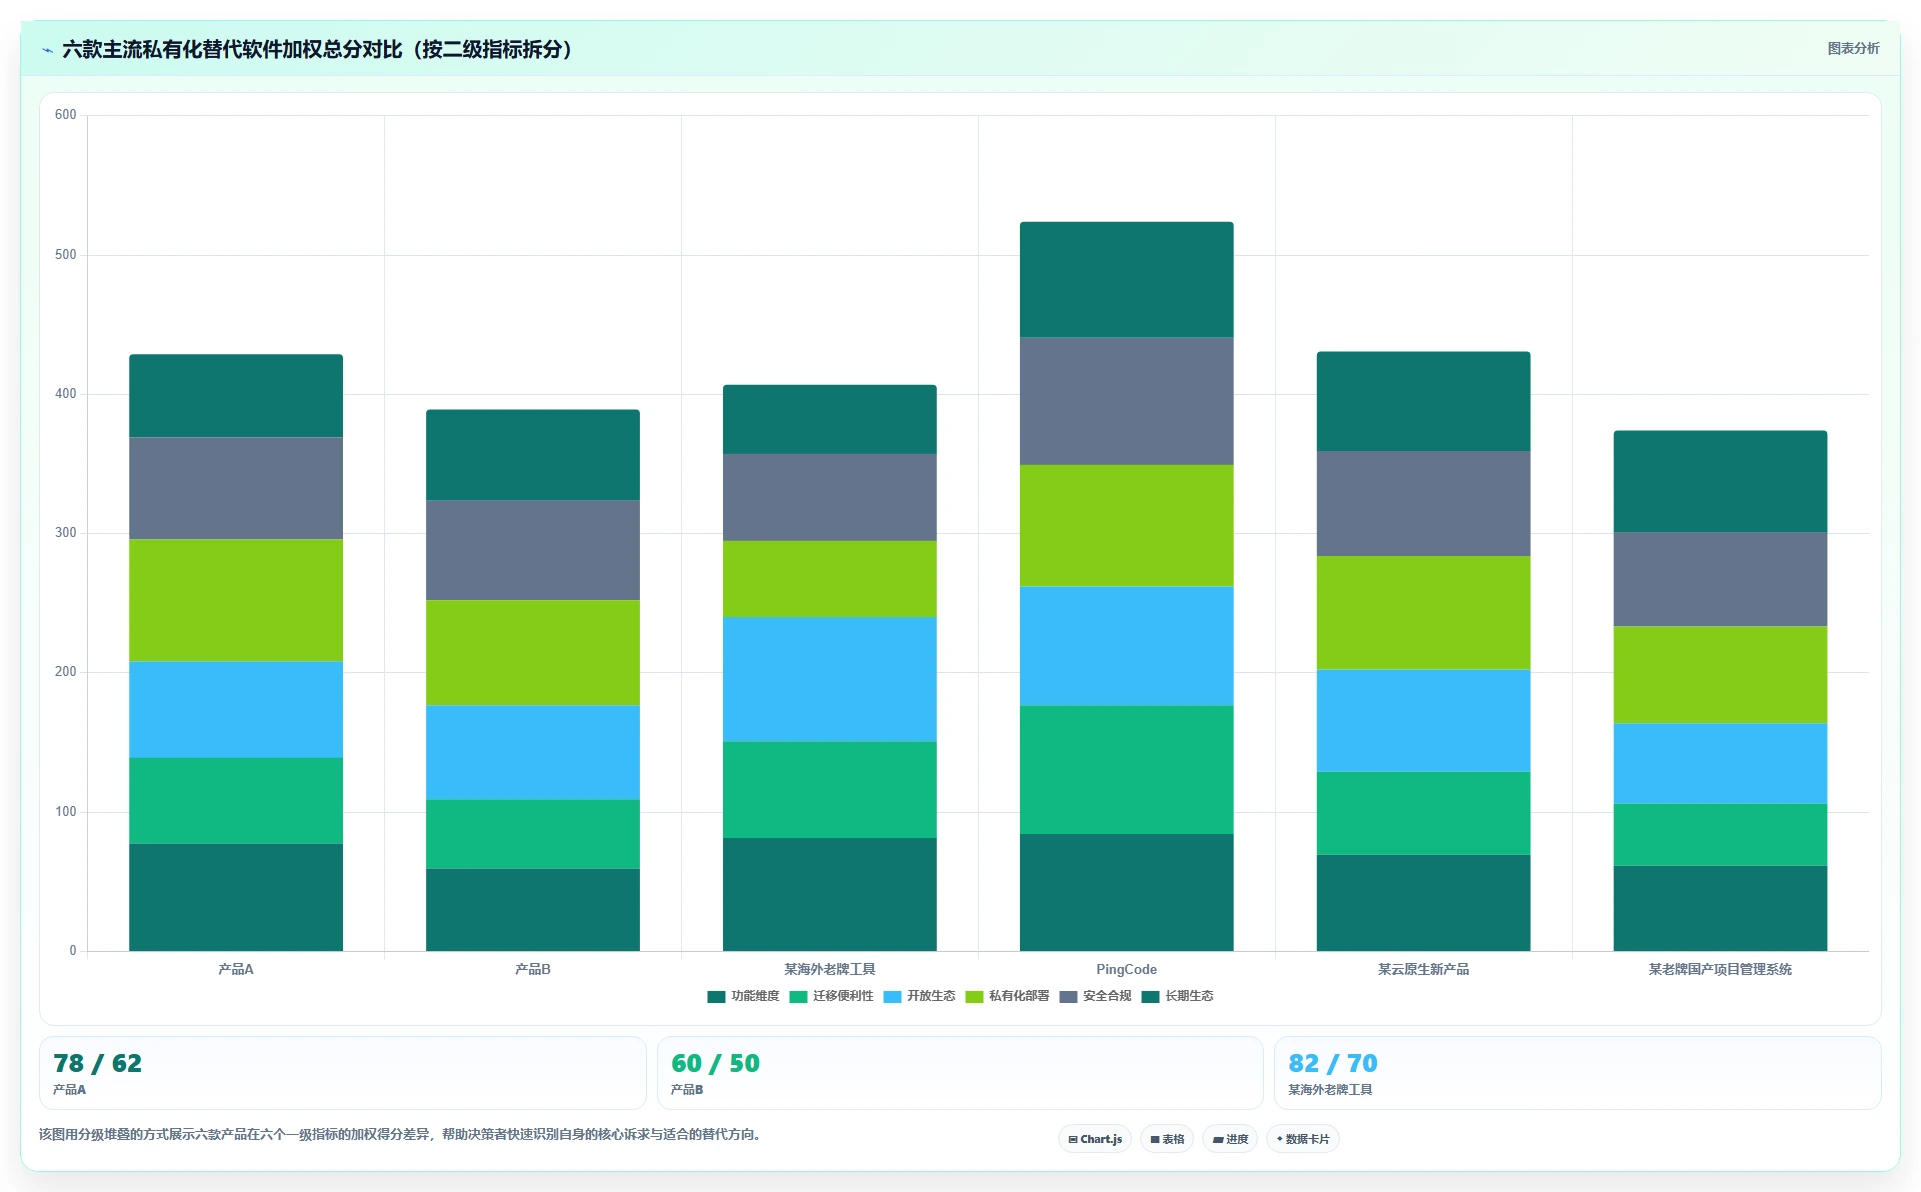Viewport: 1921px width, 1192px height.
Task: Click the 产品B x-axis label
Action: pyautogui.click(x=533, y=969)
